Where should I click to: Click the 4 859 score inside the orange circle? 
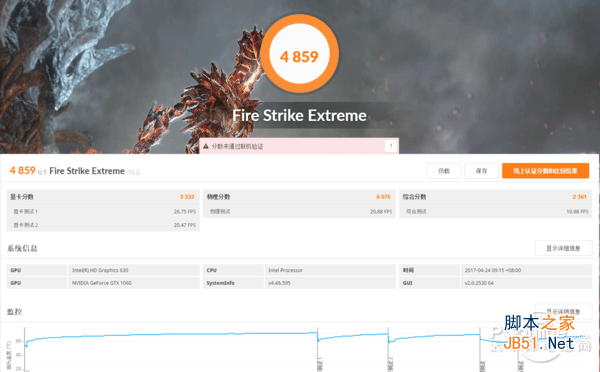coord(299,57)
